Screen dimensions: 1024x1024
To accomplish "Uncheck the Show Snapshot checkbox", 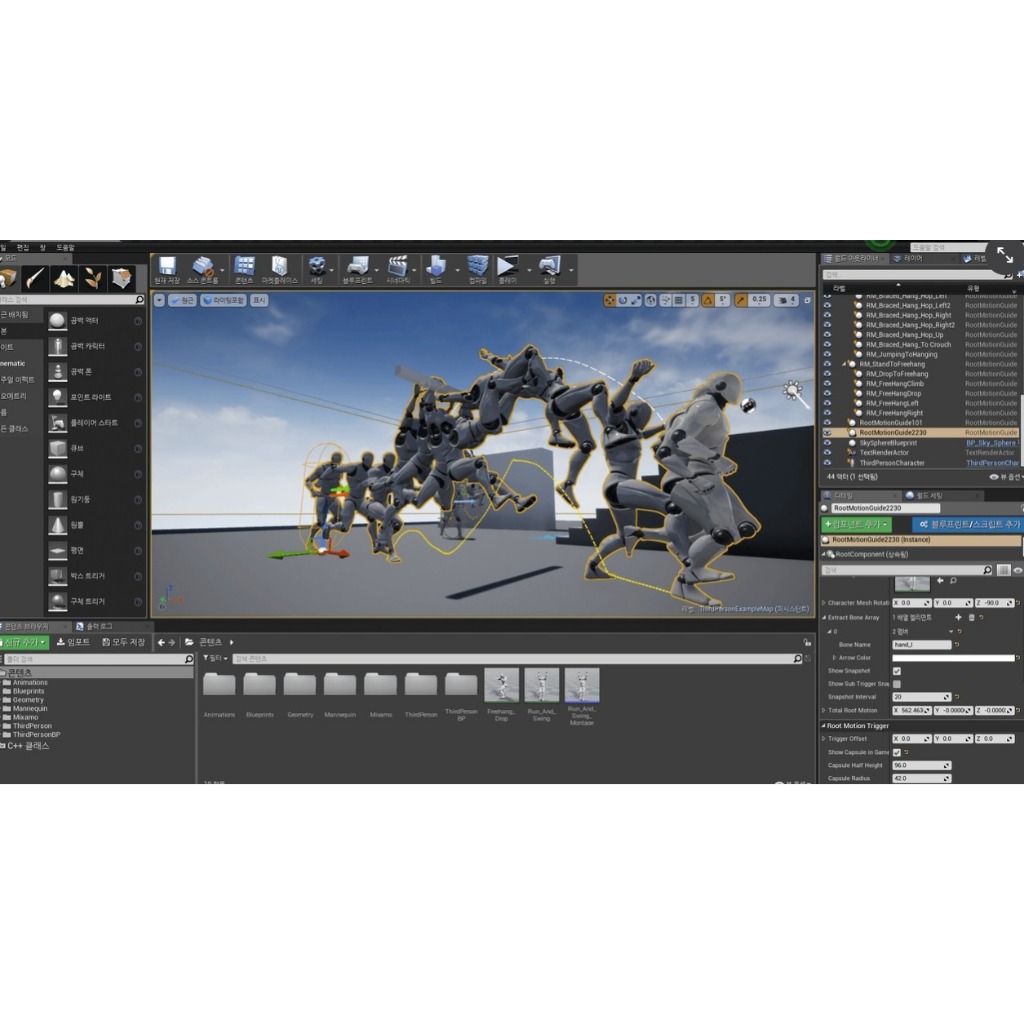I will (896, 671).
